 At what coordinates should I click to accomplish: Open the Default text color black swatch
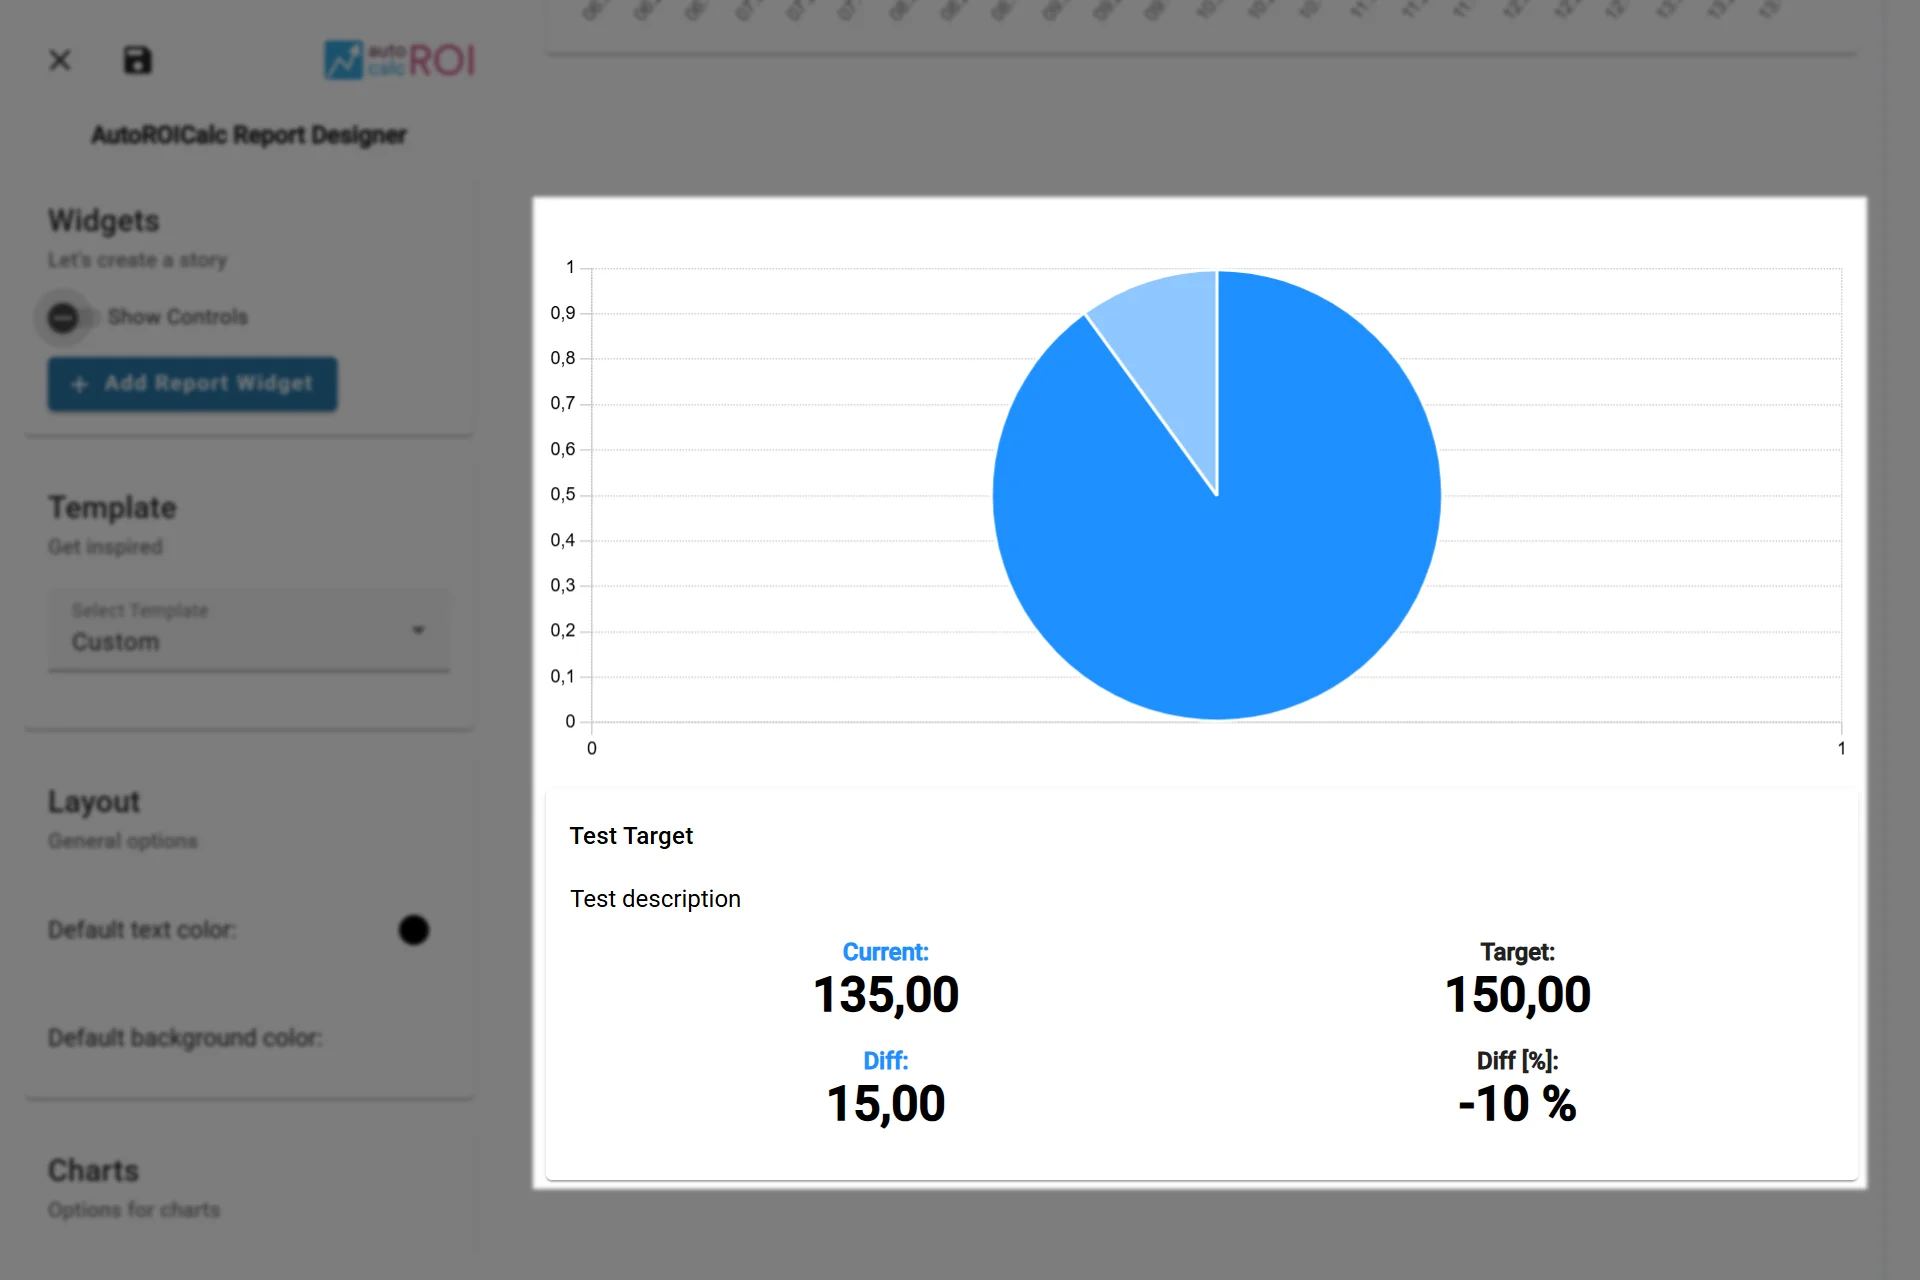413,930
